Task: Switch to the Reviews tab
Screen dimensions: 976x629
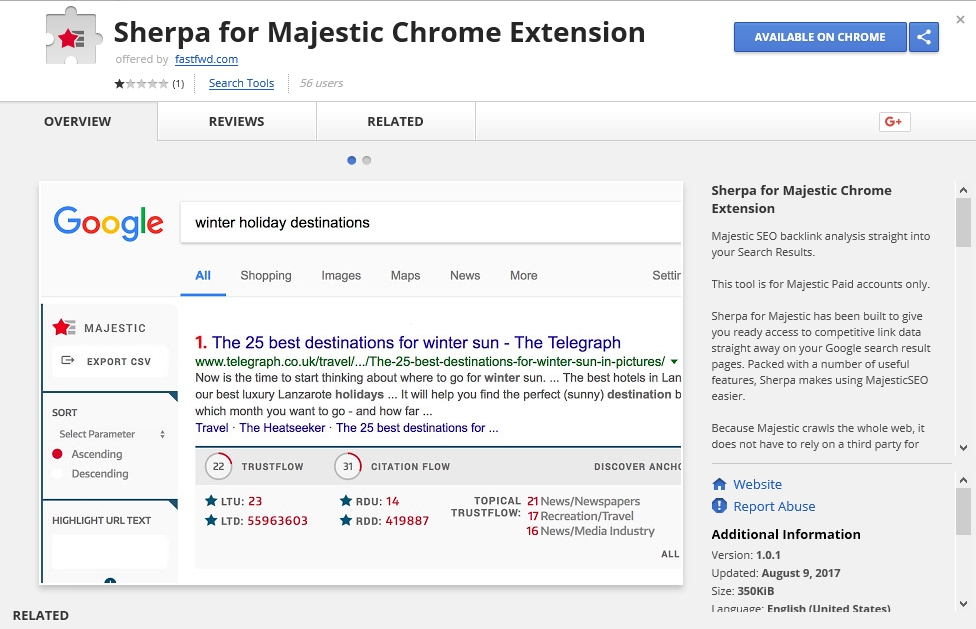Action: click(237, 121)
